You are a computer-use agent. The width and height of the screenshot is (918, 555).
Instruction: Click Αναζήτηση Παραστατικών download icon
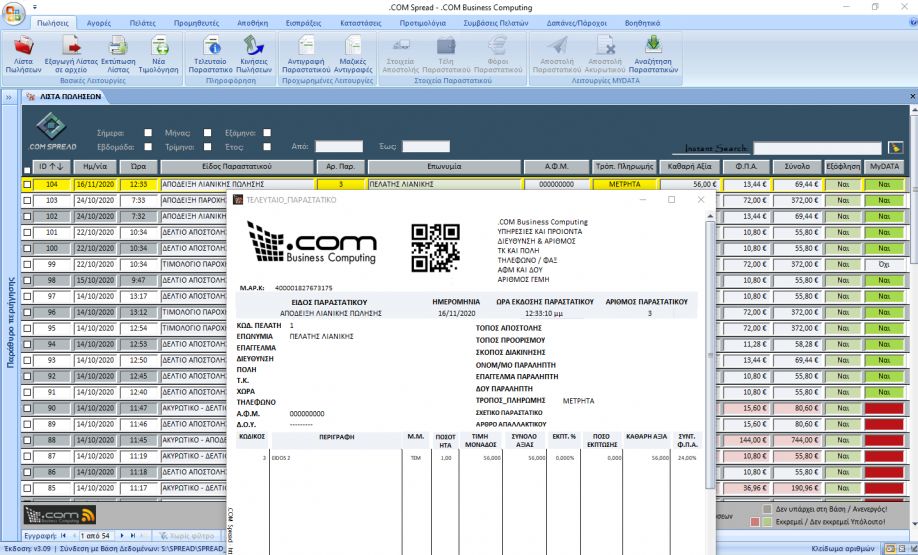pos(653,45)
